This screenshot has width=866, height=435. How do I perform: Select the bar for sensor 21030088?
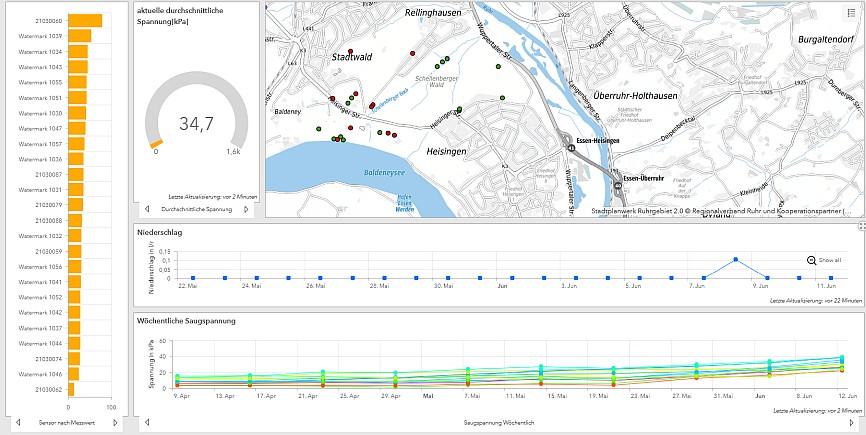(x=75, y=220)
